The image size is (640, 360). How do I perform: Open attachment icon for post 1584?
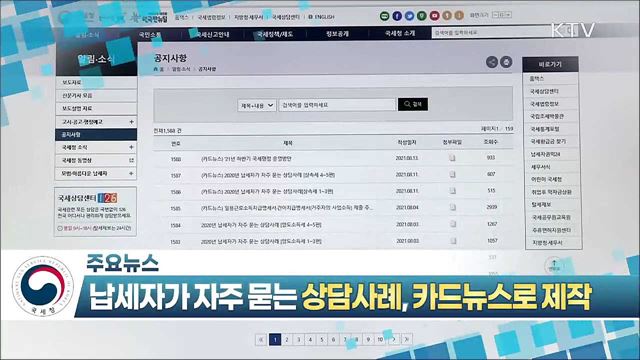pos(453,224)
